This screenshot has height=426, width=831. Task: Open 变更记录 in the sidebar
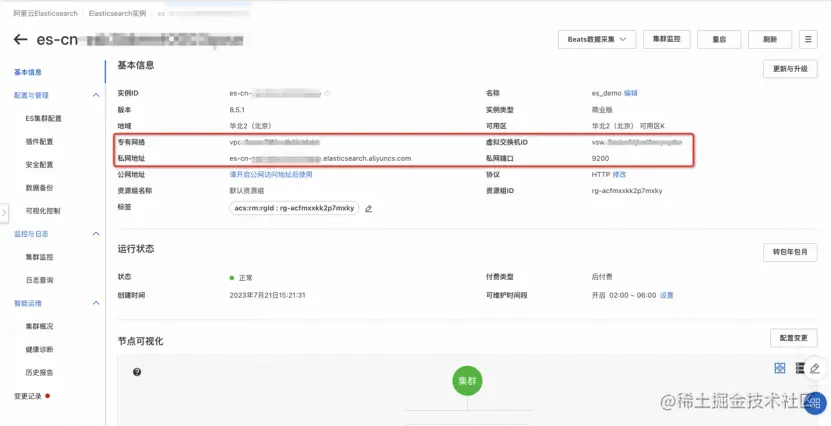tap(28, 396)
